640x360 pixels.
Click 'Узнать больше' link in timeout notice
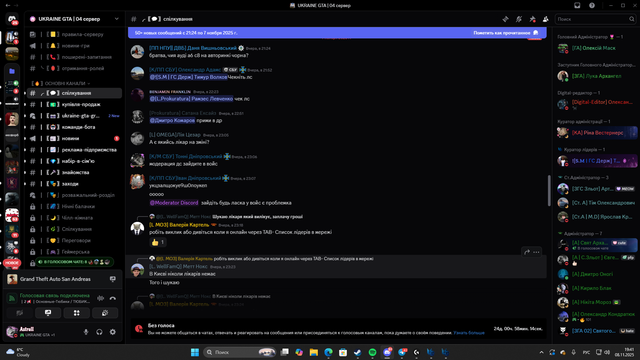(469, 333)
